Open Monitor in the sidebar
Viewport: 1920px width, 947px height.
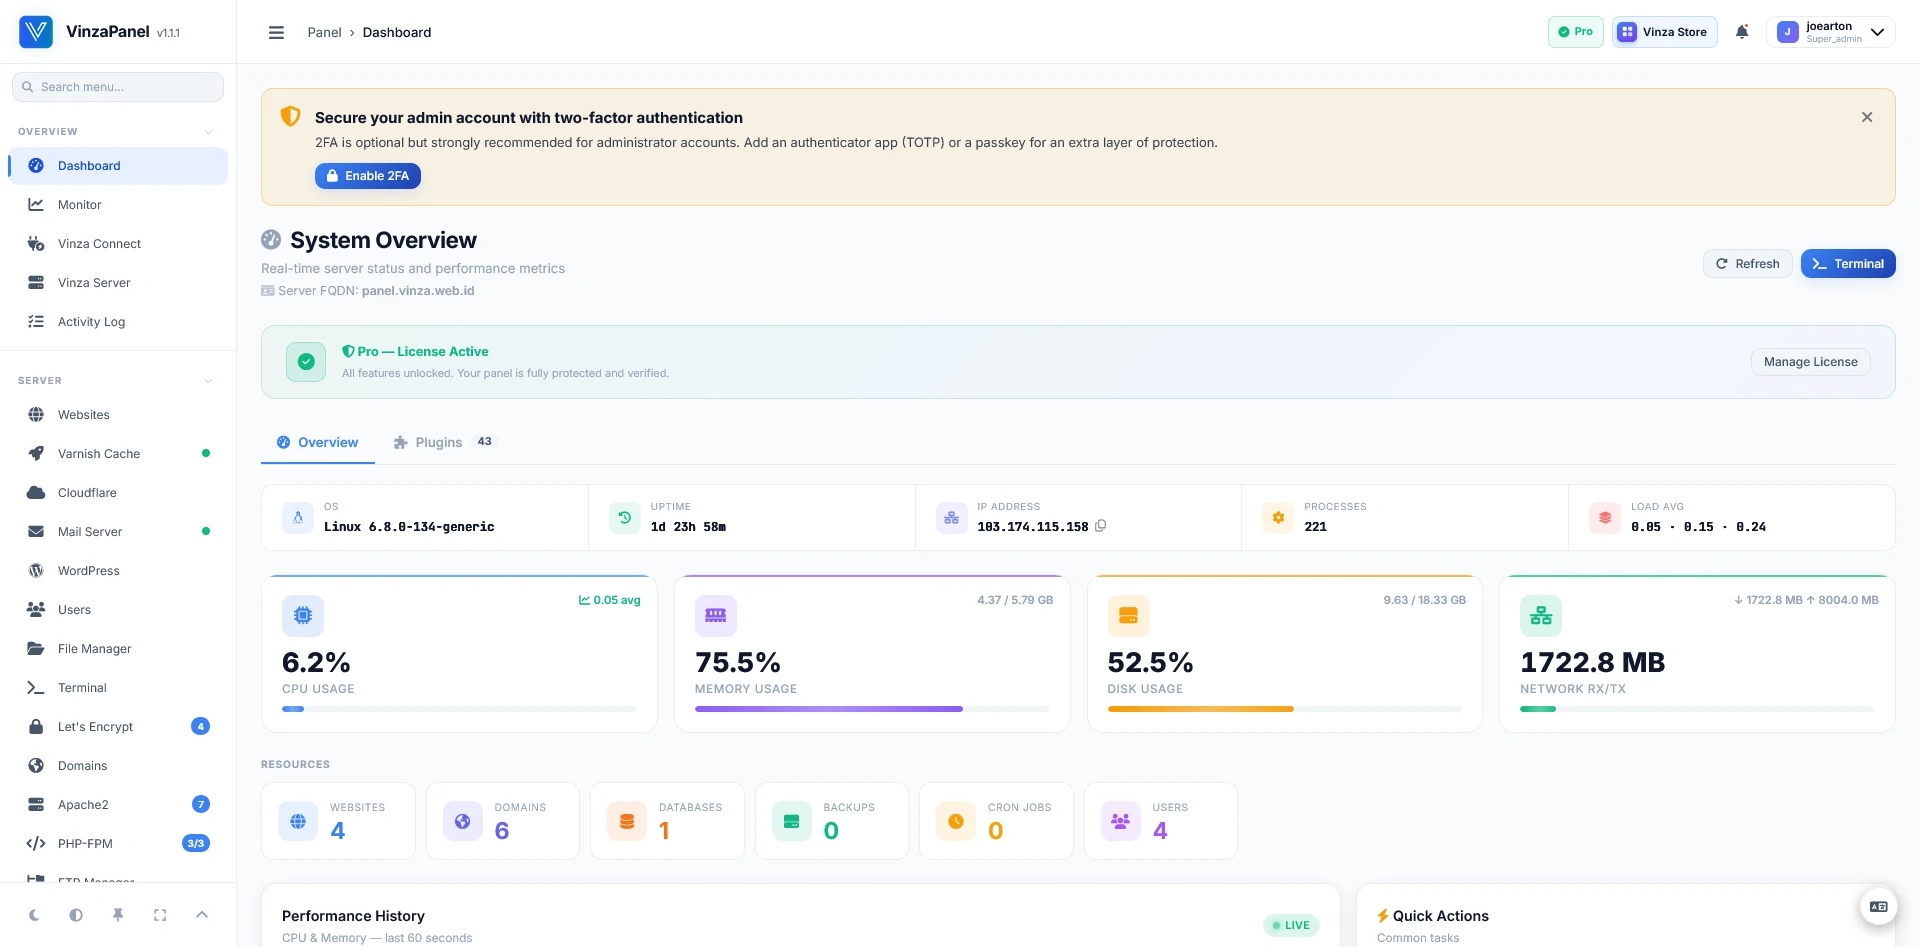point(118,205)
